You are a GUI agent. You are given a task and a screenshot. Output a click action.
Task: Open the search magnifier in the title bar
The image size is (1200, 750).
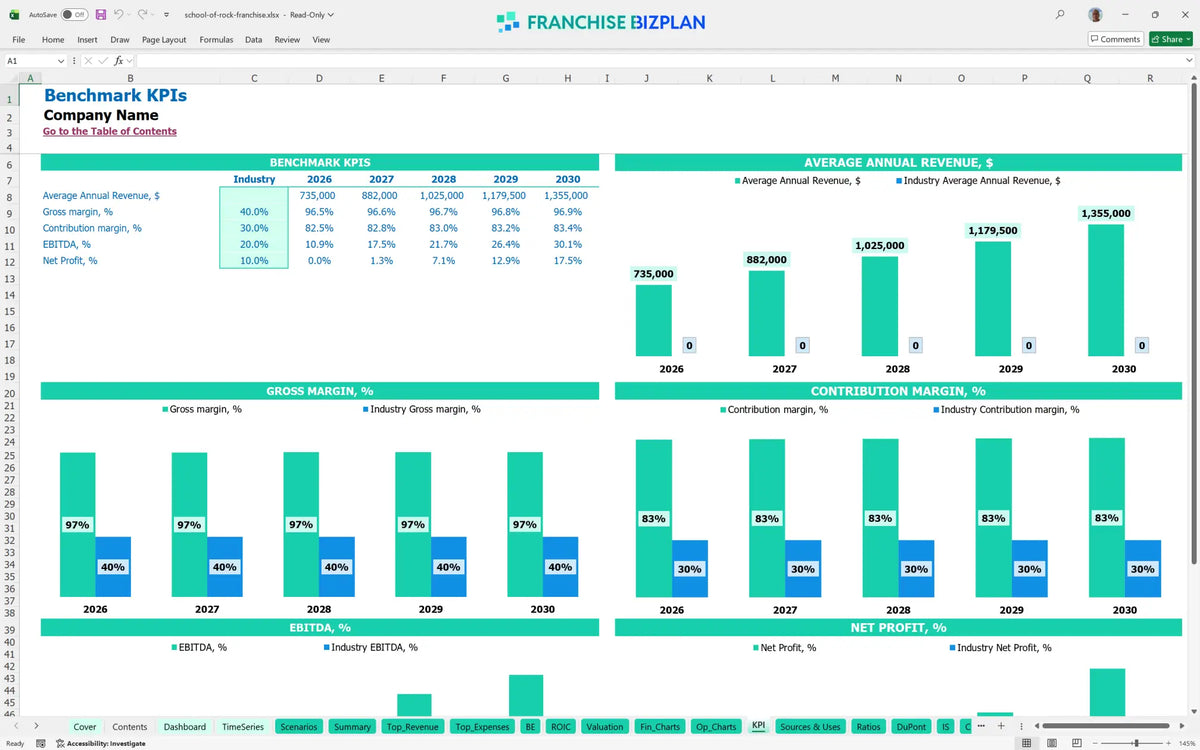1060,15
